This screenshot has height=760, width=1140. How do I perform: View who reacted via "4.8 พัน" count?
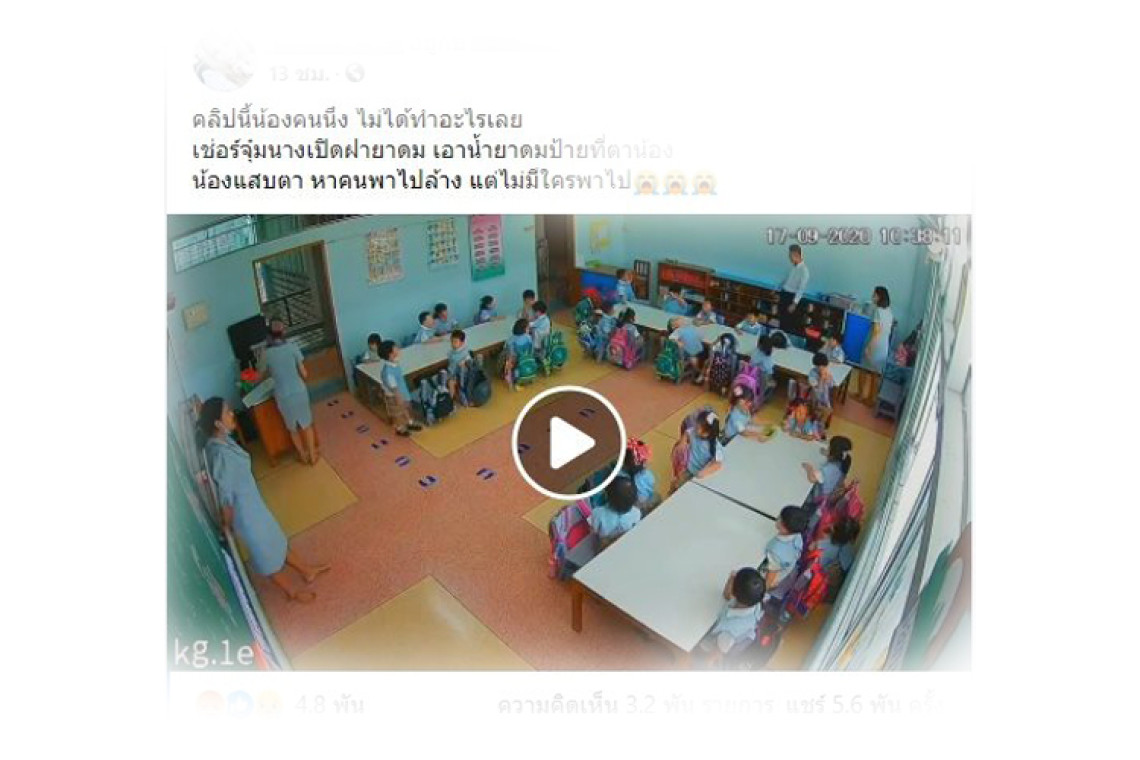point(329,704)
